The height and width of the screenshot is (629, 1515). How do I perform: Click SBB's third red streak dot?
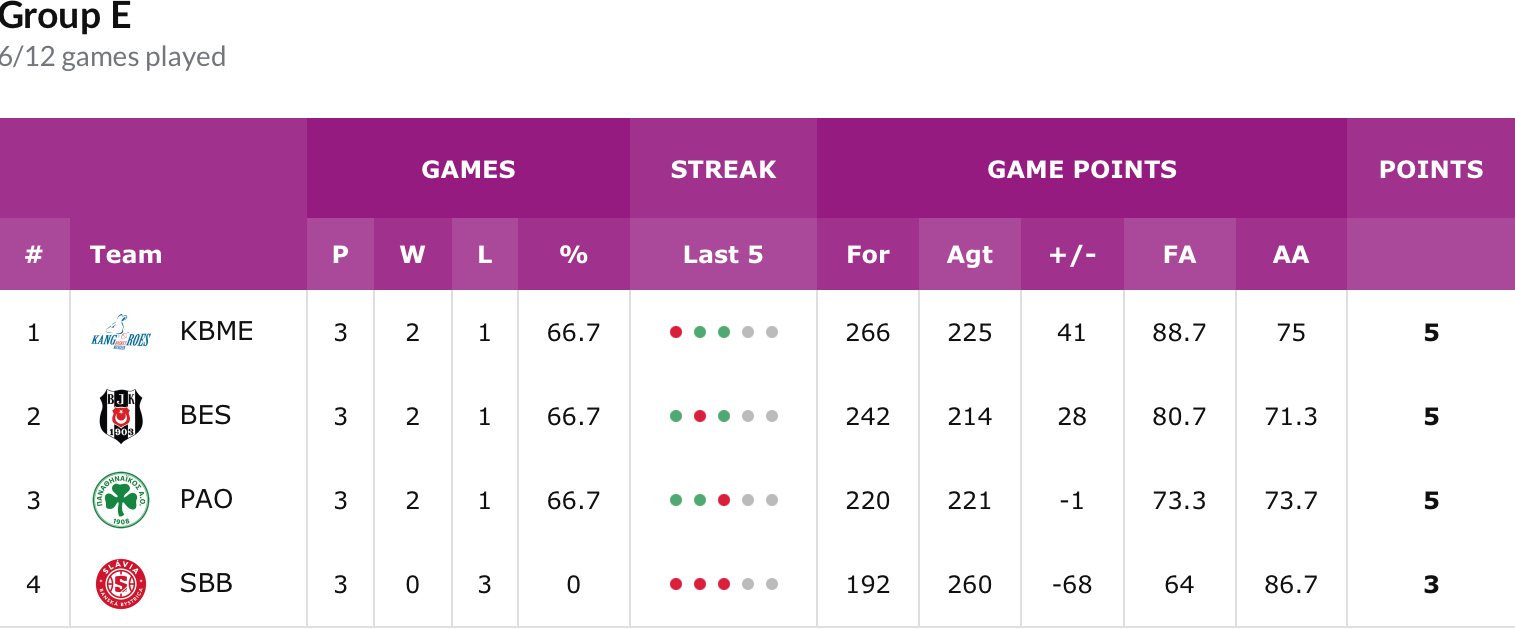[724, 584]
